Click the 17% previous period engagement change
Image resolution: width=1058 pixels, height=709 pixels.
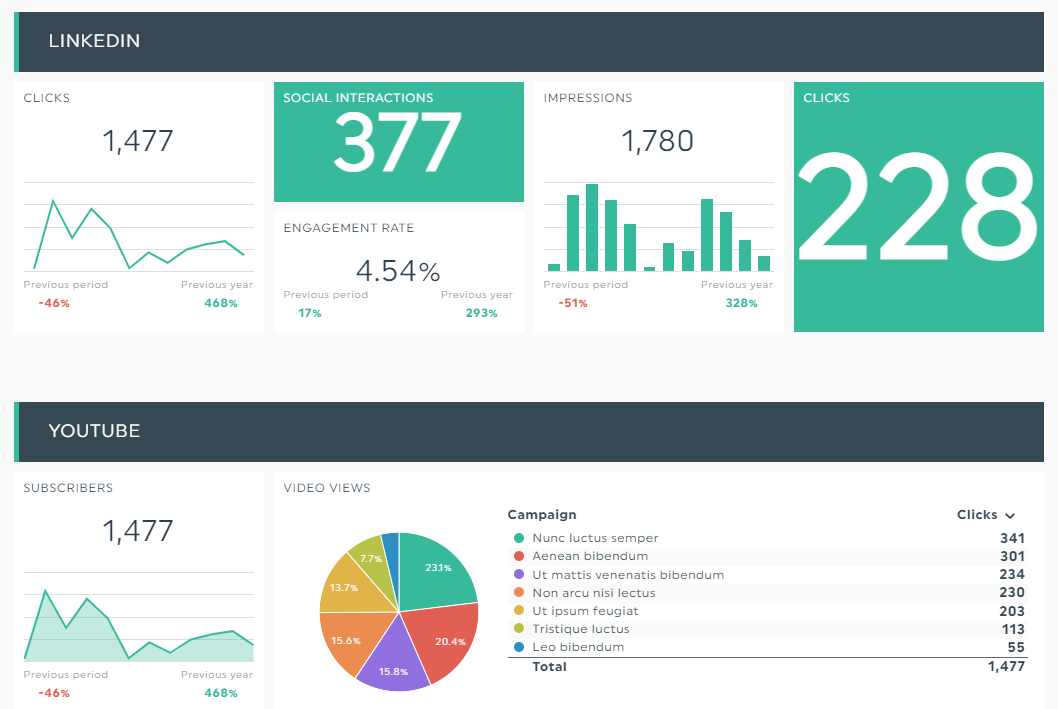[x=310, y=314]
